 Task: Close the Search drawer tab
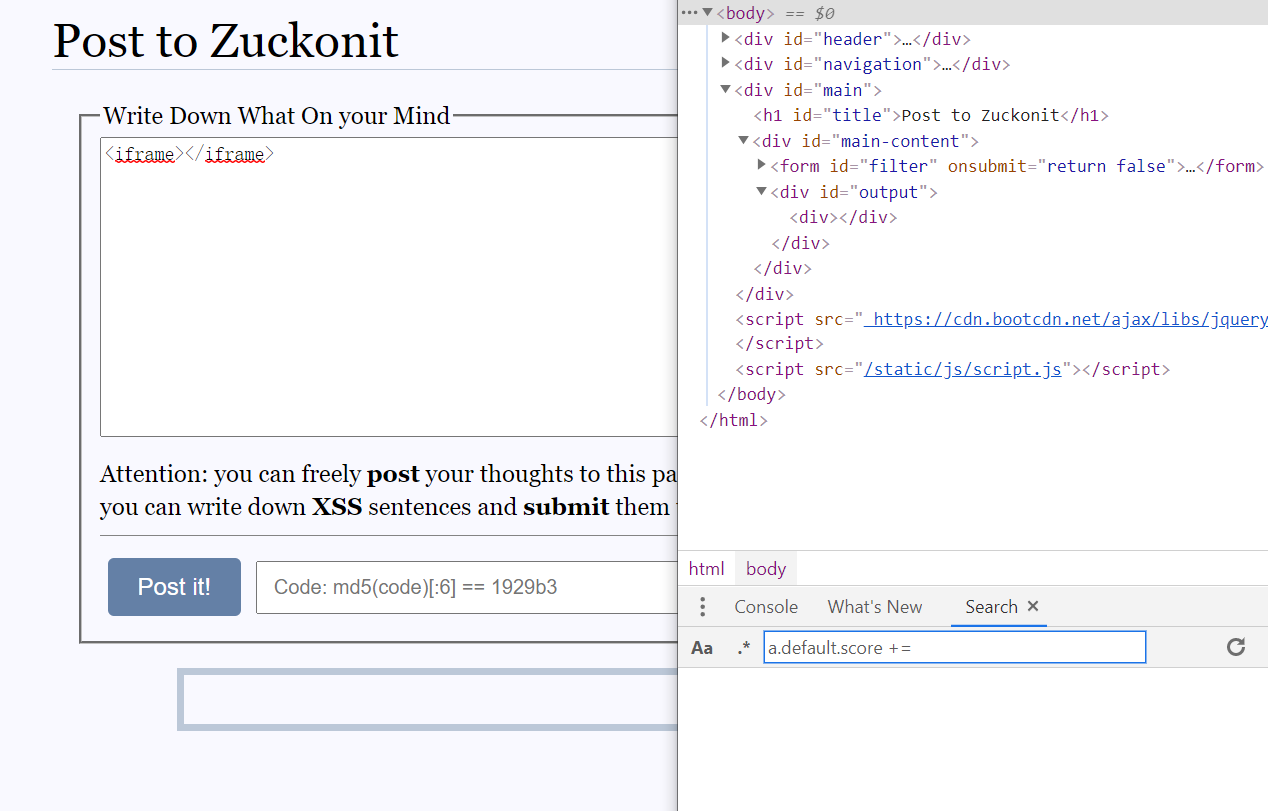(x=1033, y=606)
